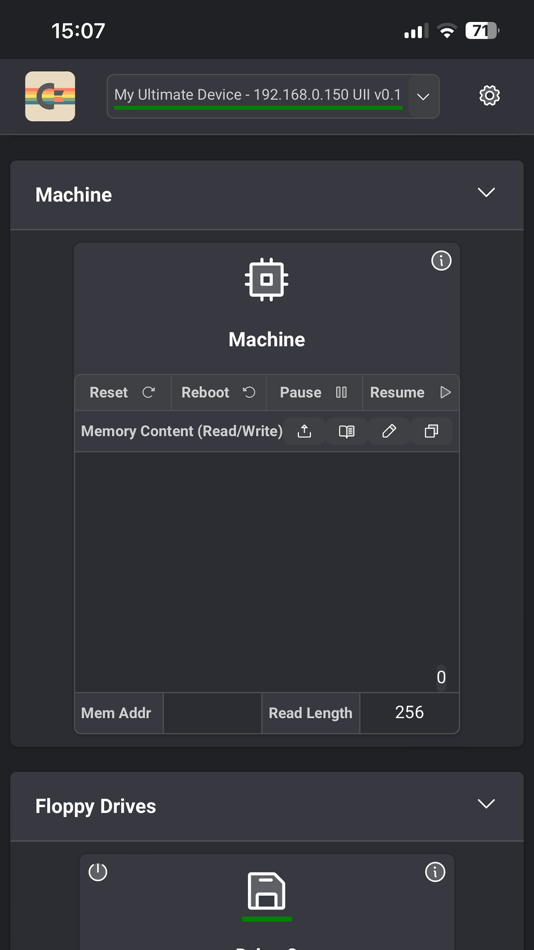This screenshot has width=534, height=950.
Task: Open floppy drive info icon
Action: click(x=435, y=872)
